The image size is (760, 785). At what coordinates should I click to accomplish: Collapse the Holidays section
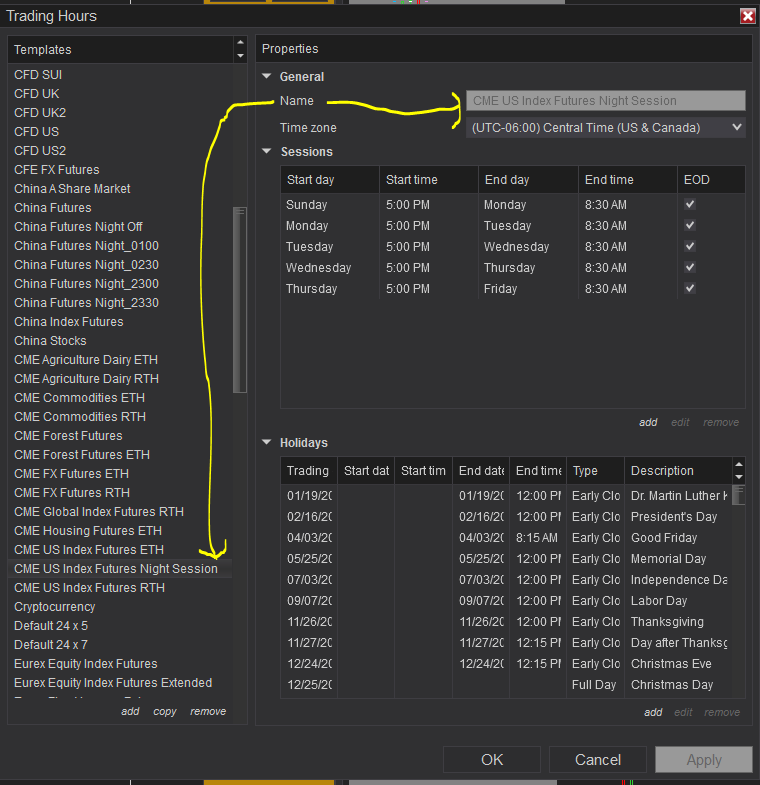click(267, 442)
